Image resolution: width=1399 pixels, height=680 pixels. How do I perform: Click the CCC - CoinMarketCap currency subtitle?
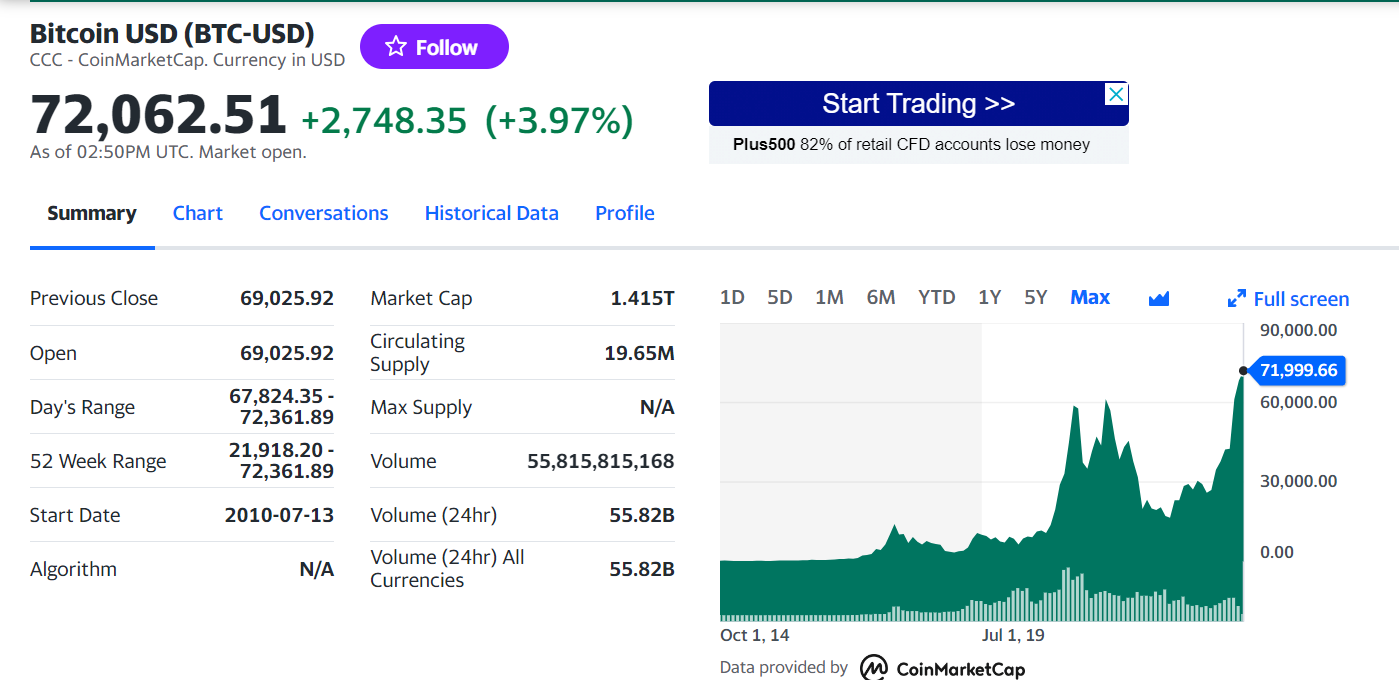click(187, 60)
